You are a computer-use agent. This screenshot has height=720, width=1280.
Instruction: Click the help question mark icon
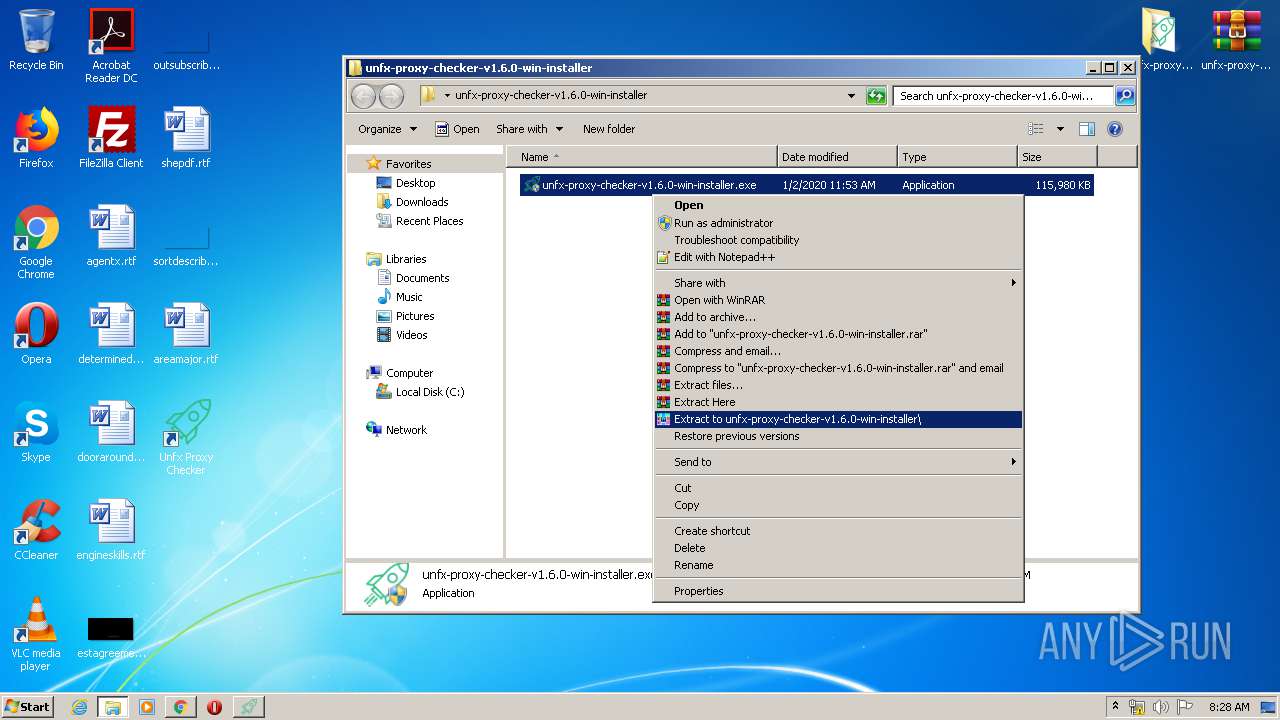[1115, 129]
